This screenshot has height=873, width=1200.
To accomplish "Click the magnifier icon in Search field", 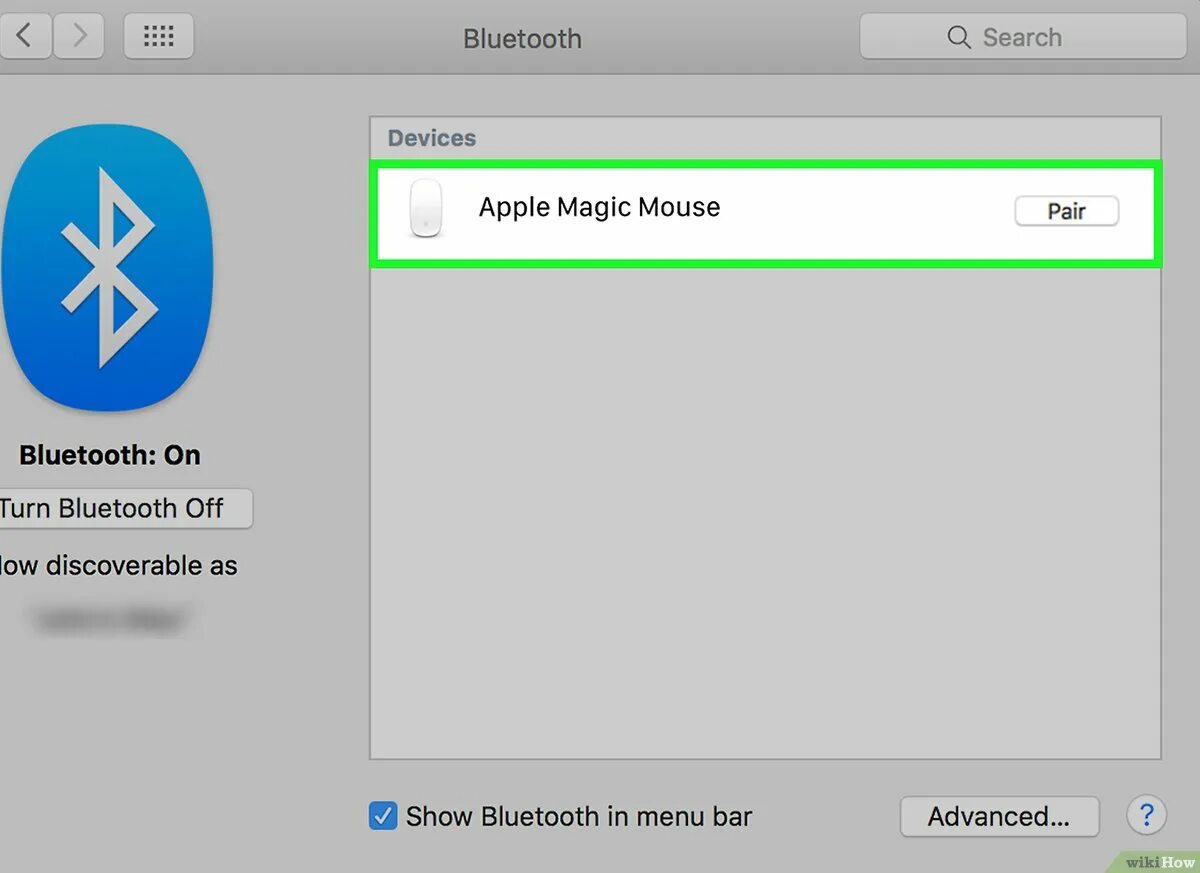I will point(958,37).
